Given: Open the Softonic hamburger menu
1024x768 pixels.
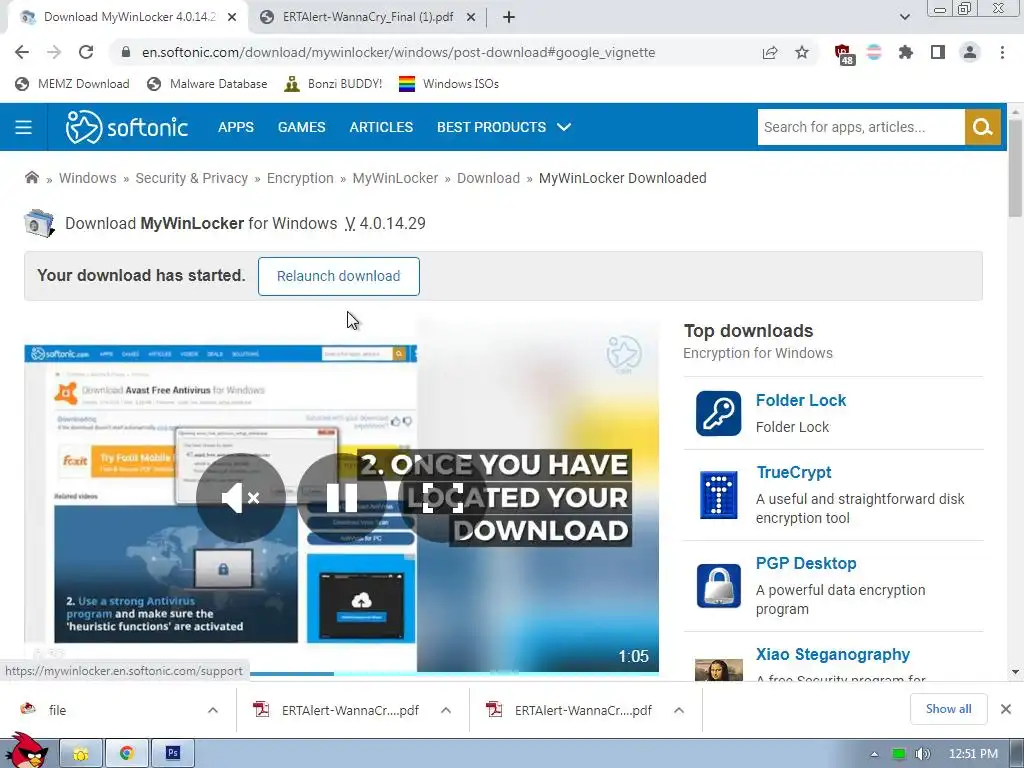Looking at the screenshot, I should pyautogui.click(x=24, y=127).
